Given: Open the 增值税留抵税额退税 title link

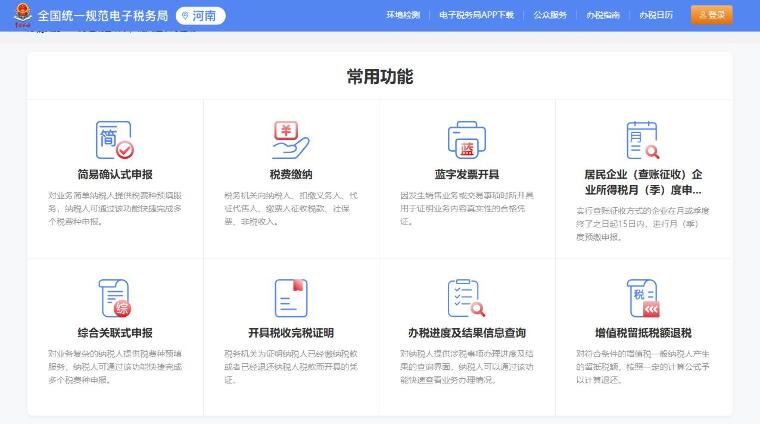Looking at the screenshot, I should coord(642,333).
